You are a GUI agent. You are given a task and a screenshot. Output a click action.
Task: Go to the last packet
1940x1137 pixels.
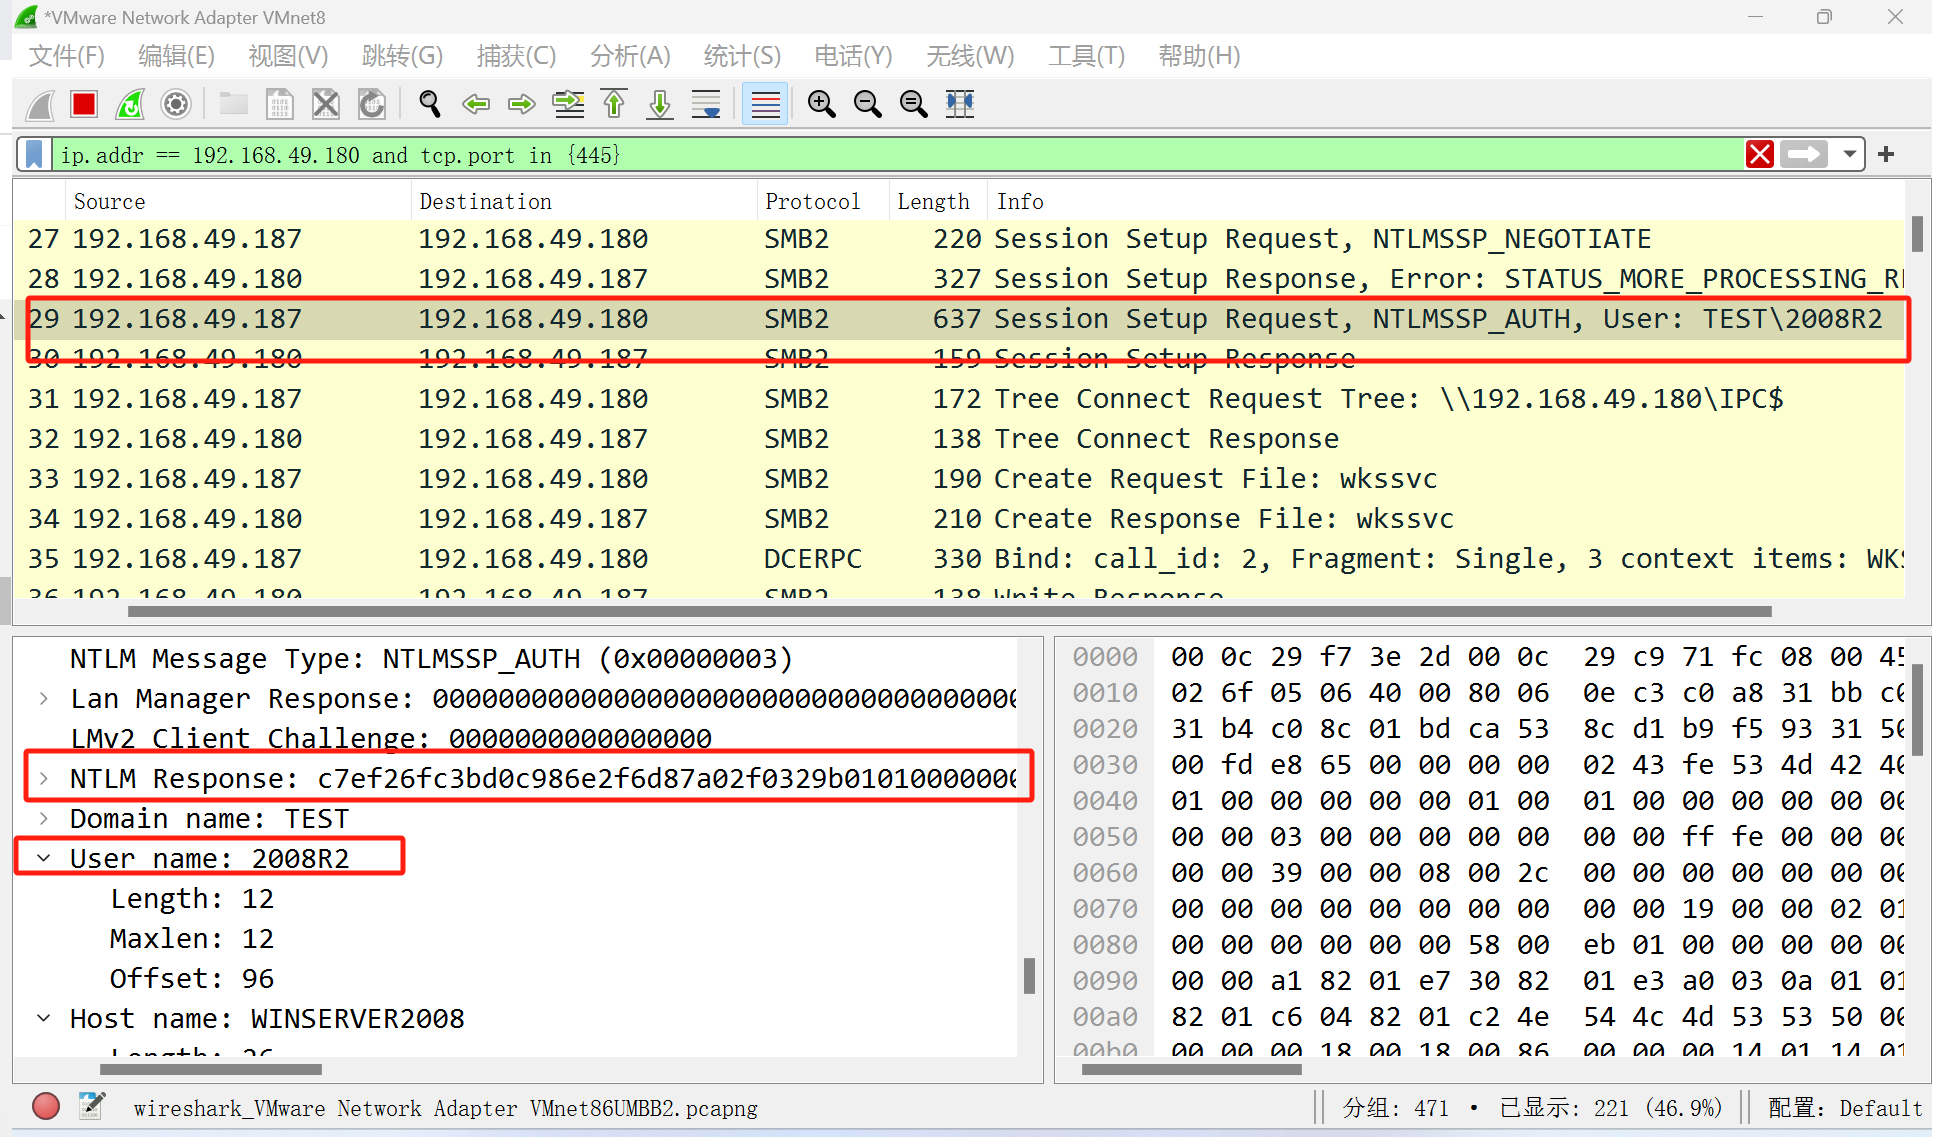pos(660,104)
